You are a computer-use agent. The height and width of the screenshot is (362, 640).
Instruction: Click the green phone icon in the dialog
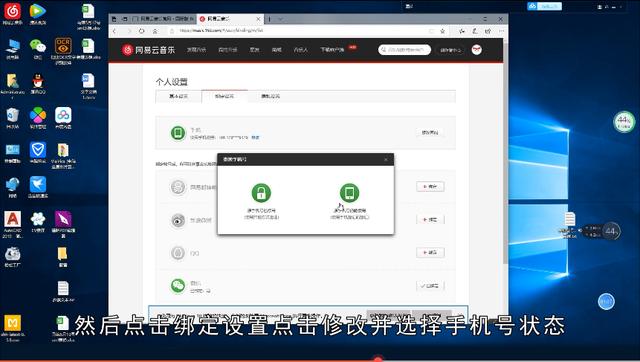point(349,193)
